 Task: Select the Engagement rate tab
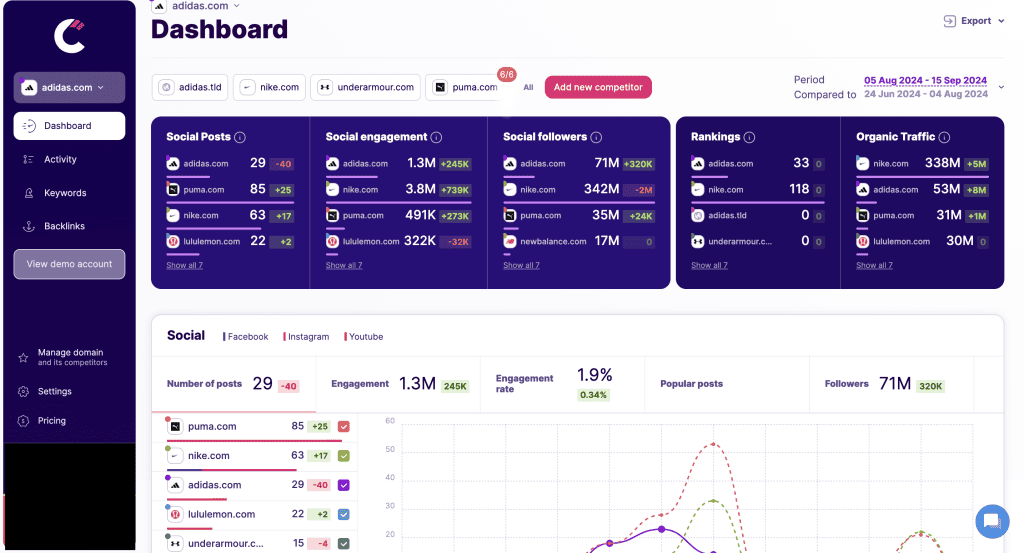coord(562,384)
